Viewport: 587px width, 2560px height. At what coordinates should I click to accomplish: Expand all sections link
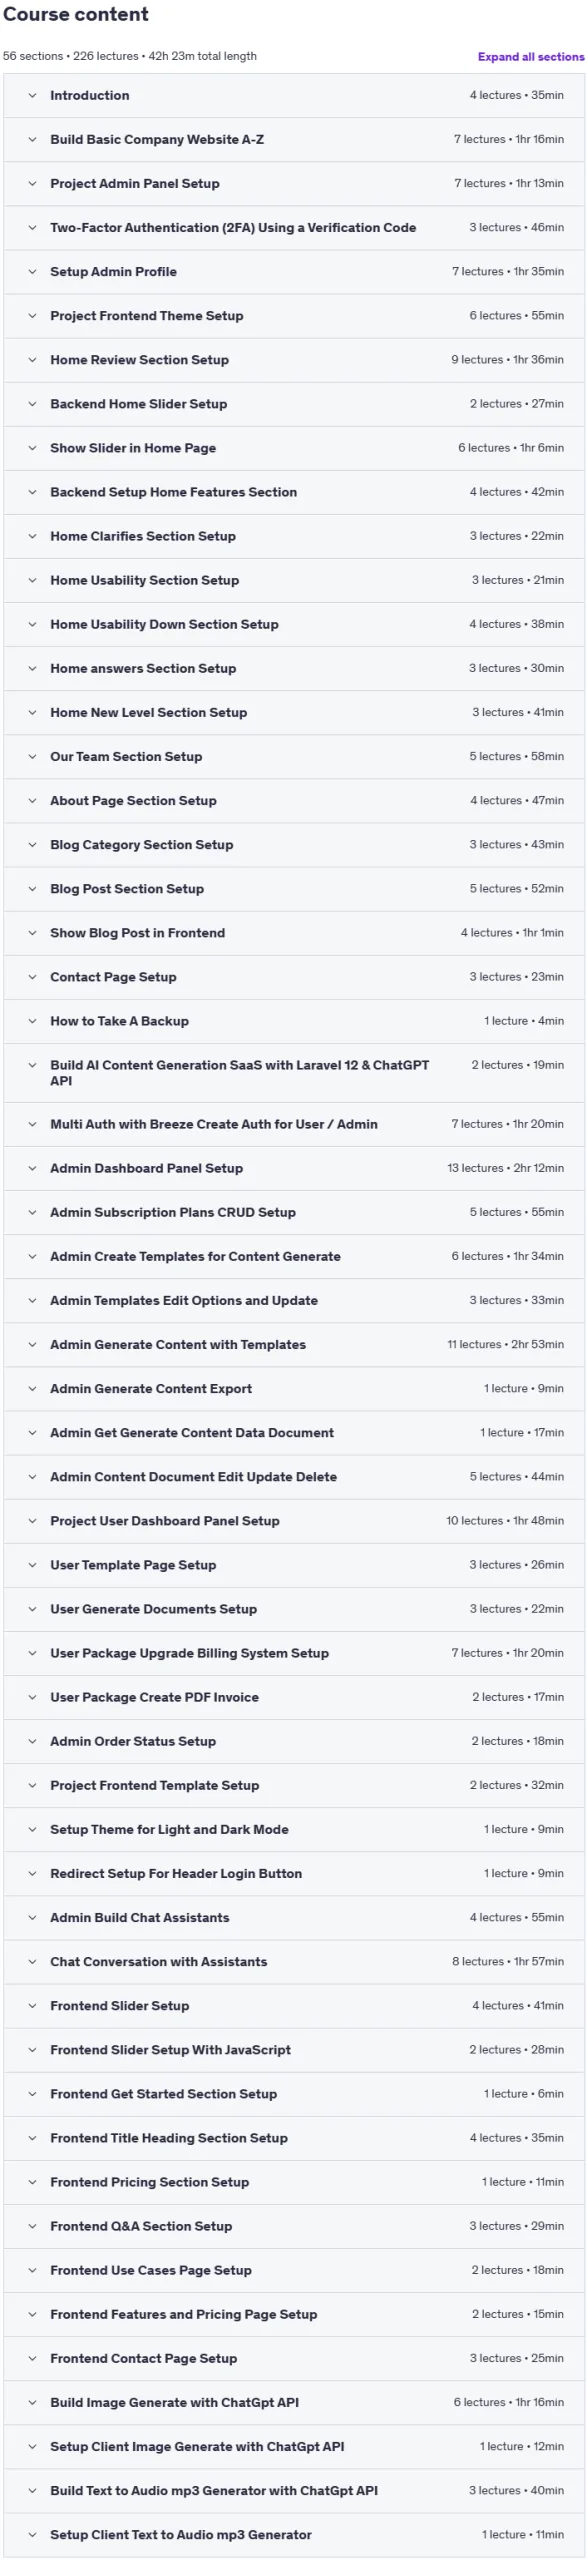point(530,57)
